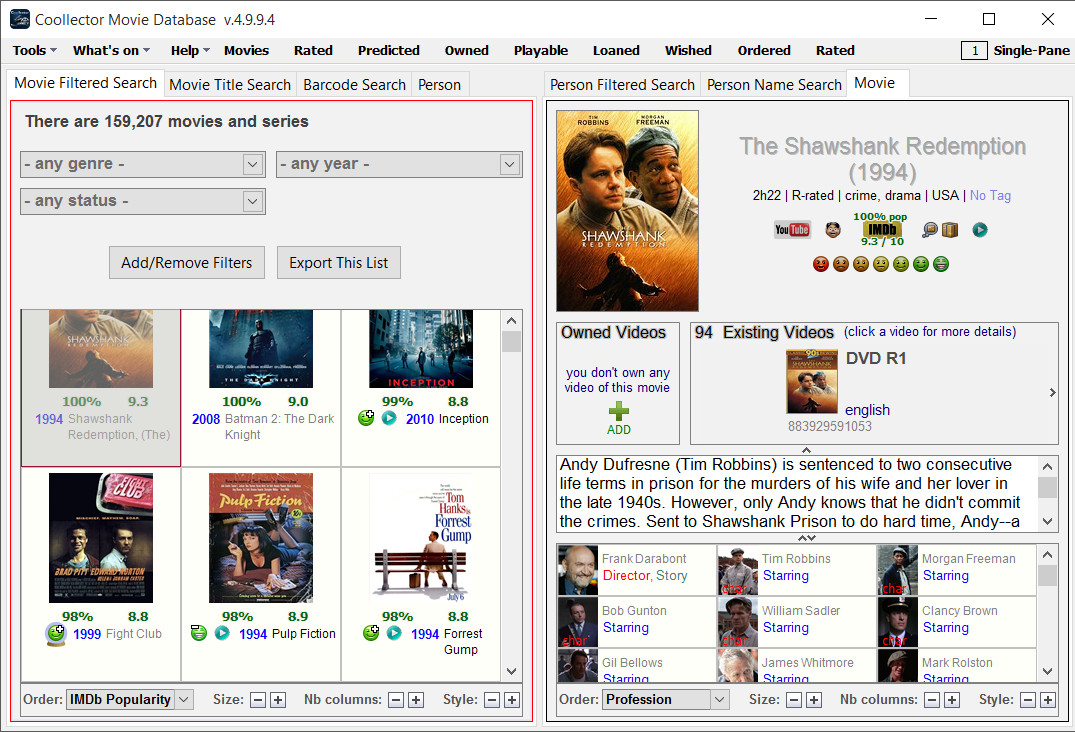1075x732 pixels.
Task: Toggle the Single-Pane view mode
Action: (x=1015, y=50)
